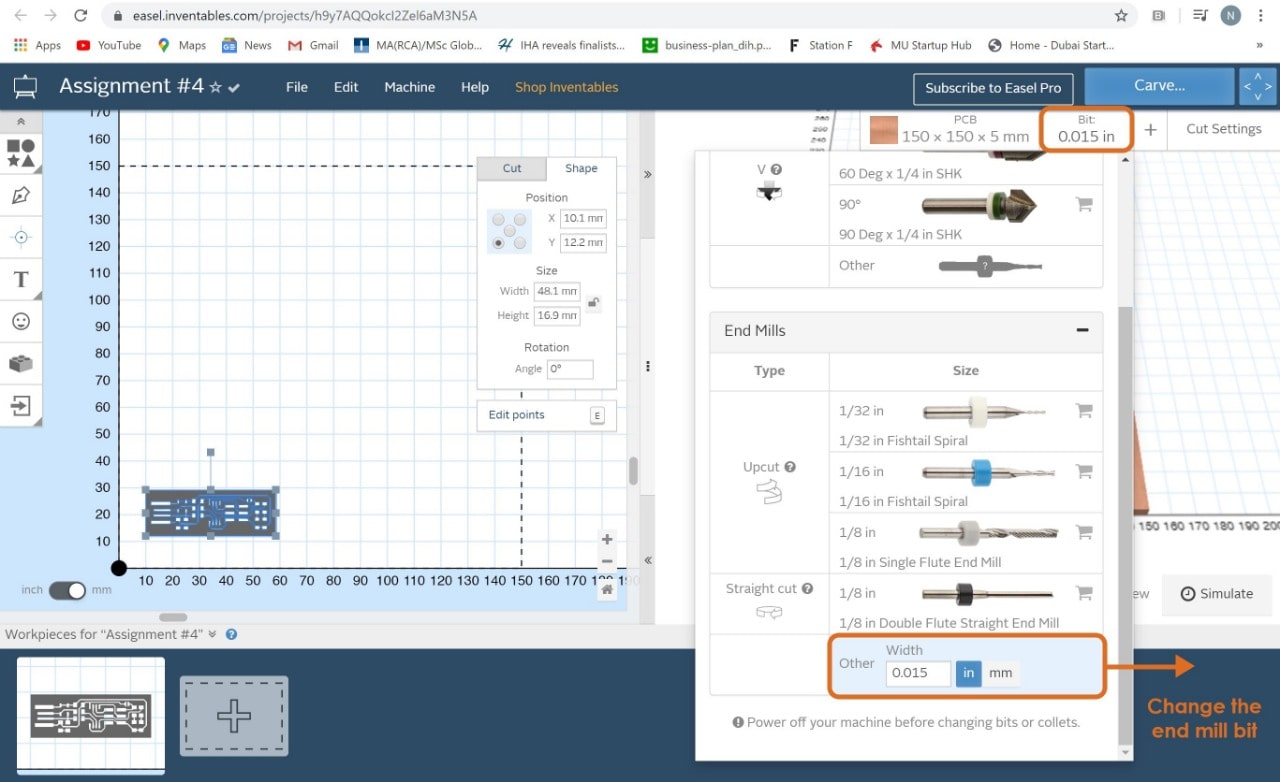This screenshot has height=782, width=1280.
Task: Click the Easel logo icon
Action: [24, 87]
